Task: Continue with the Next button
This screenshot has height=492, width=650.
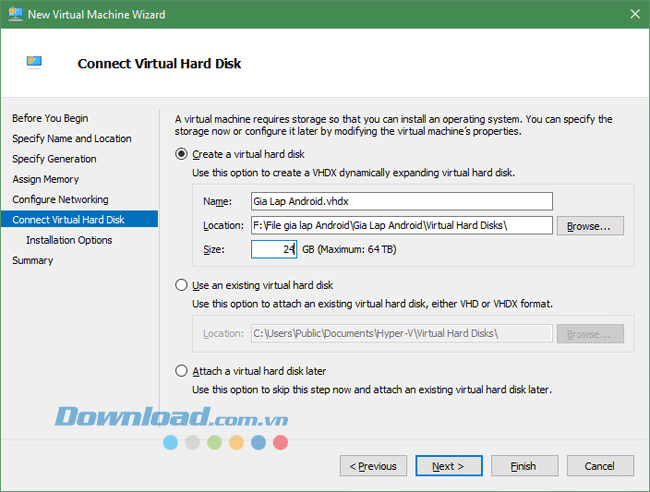Action: pos(449,466)
